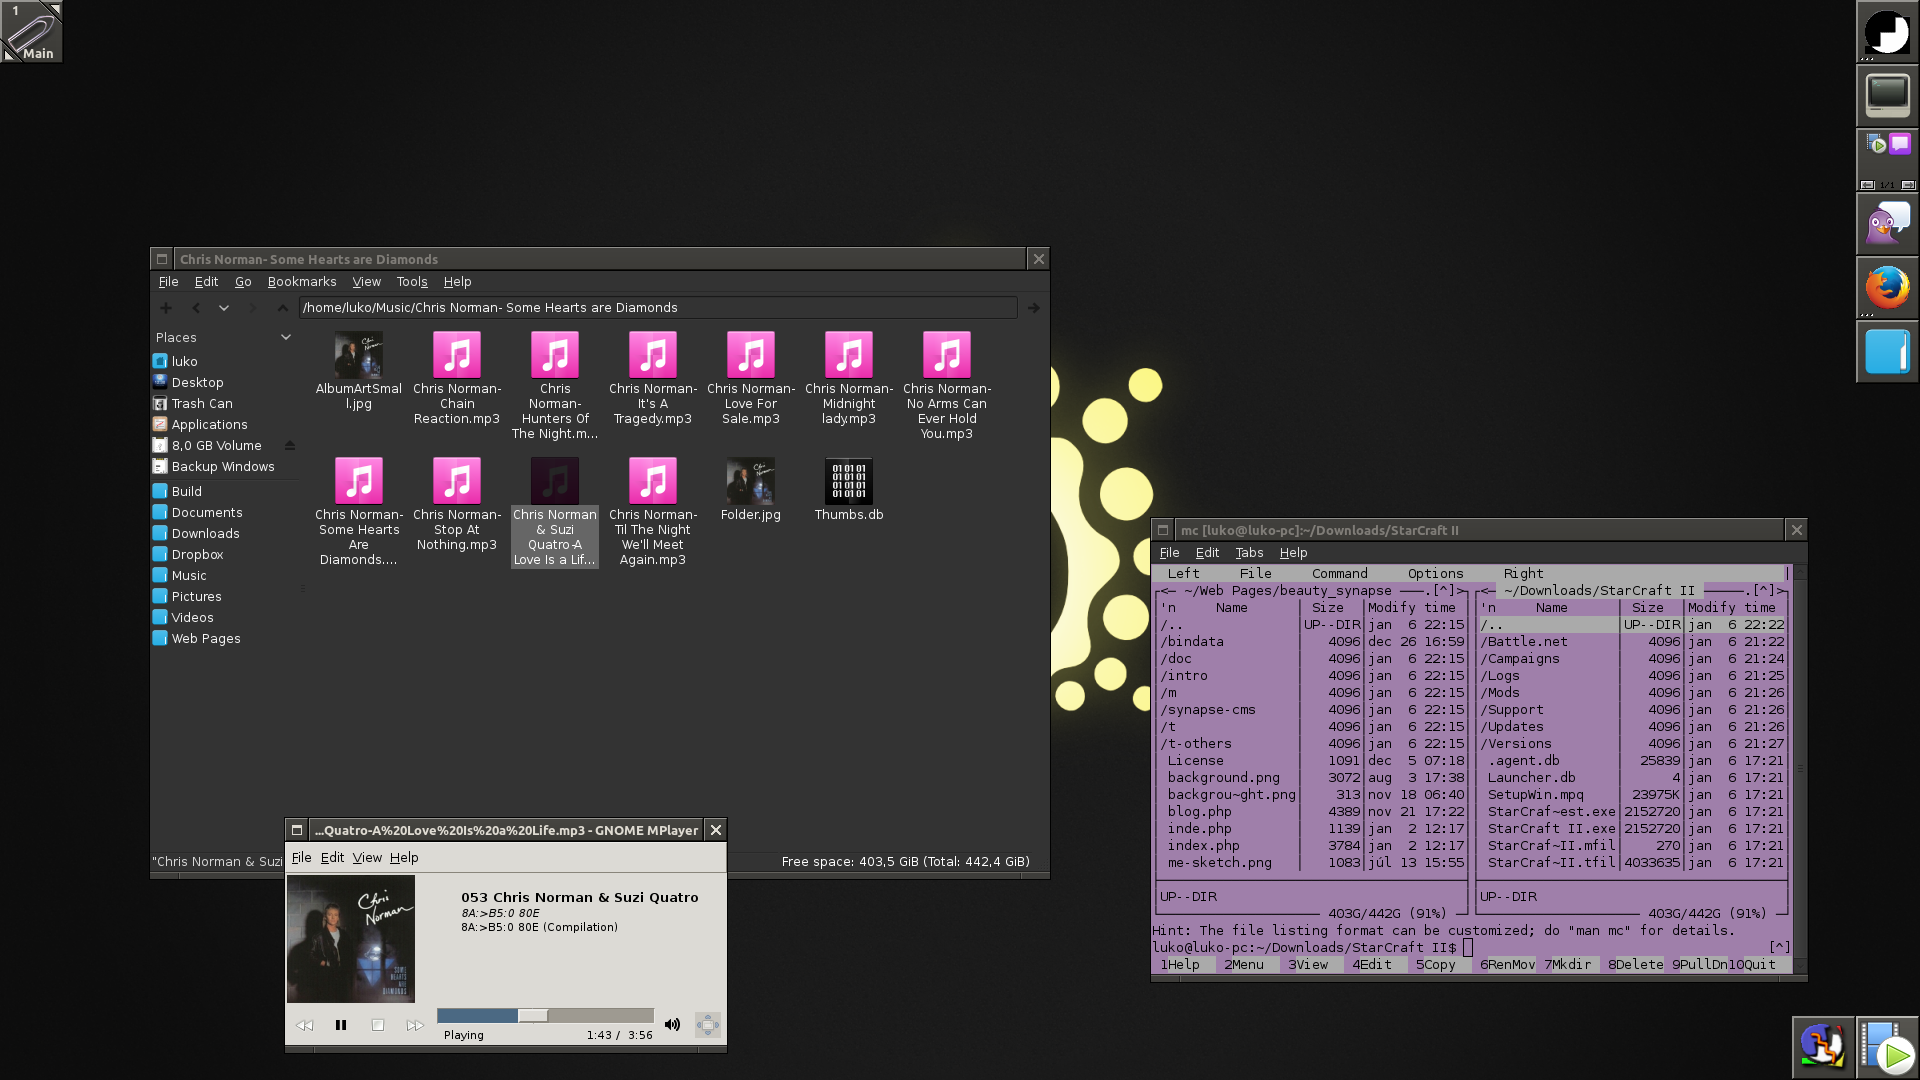The width and height of the screenshot is (1920, 1080).
Task: Click new tab plus icon in file manager toolbar
Action: tap(166, 308)
